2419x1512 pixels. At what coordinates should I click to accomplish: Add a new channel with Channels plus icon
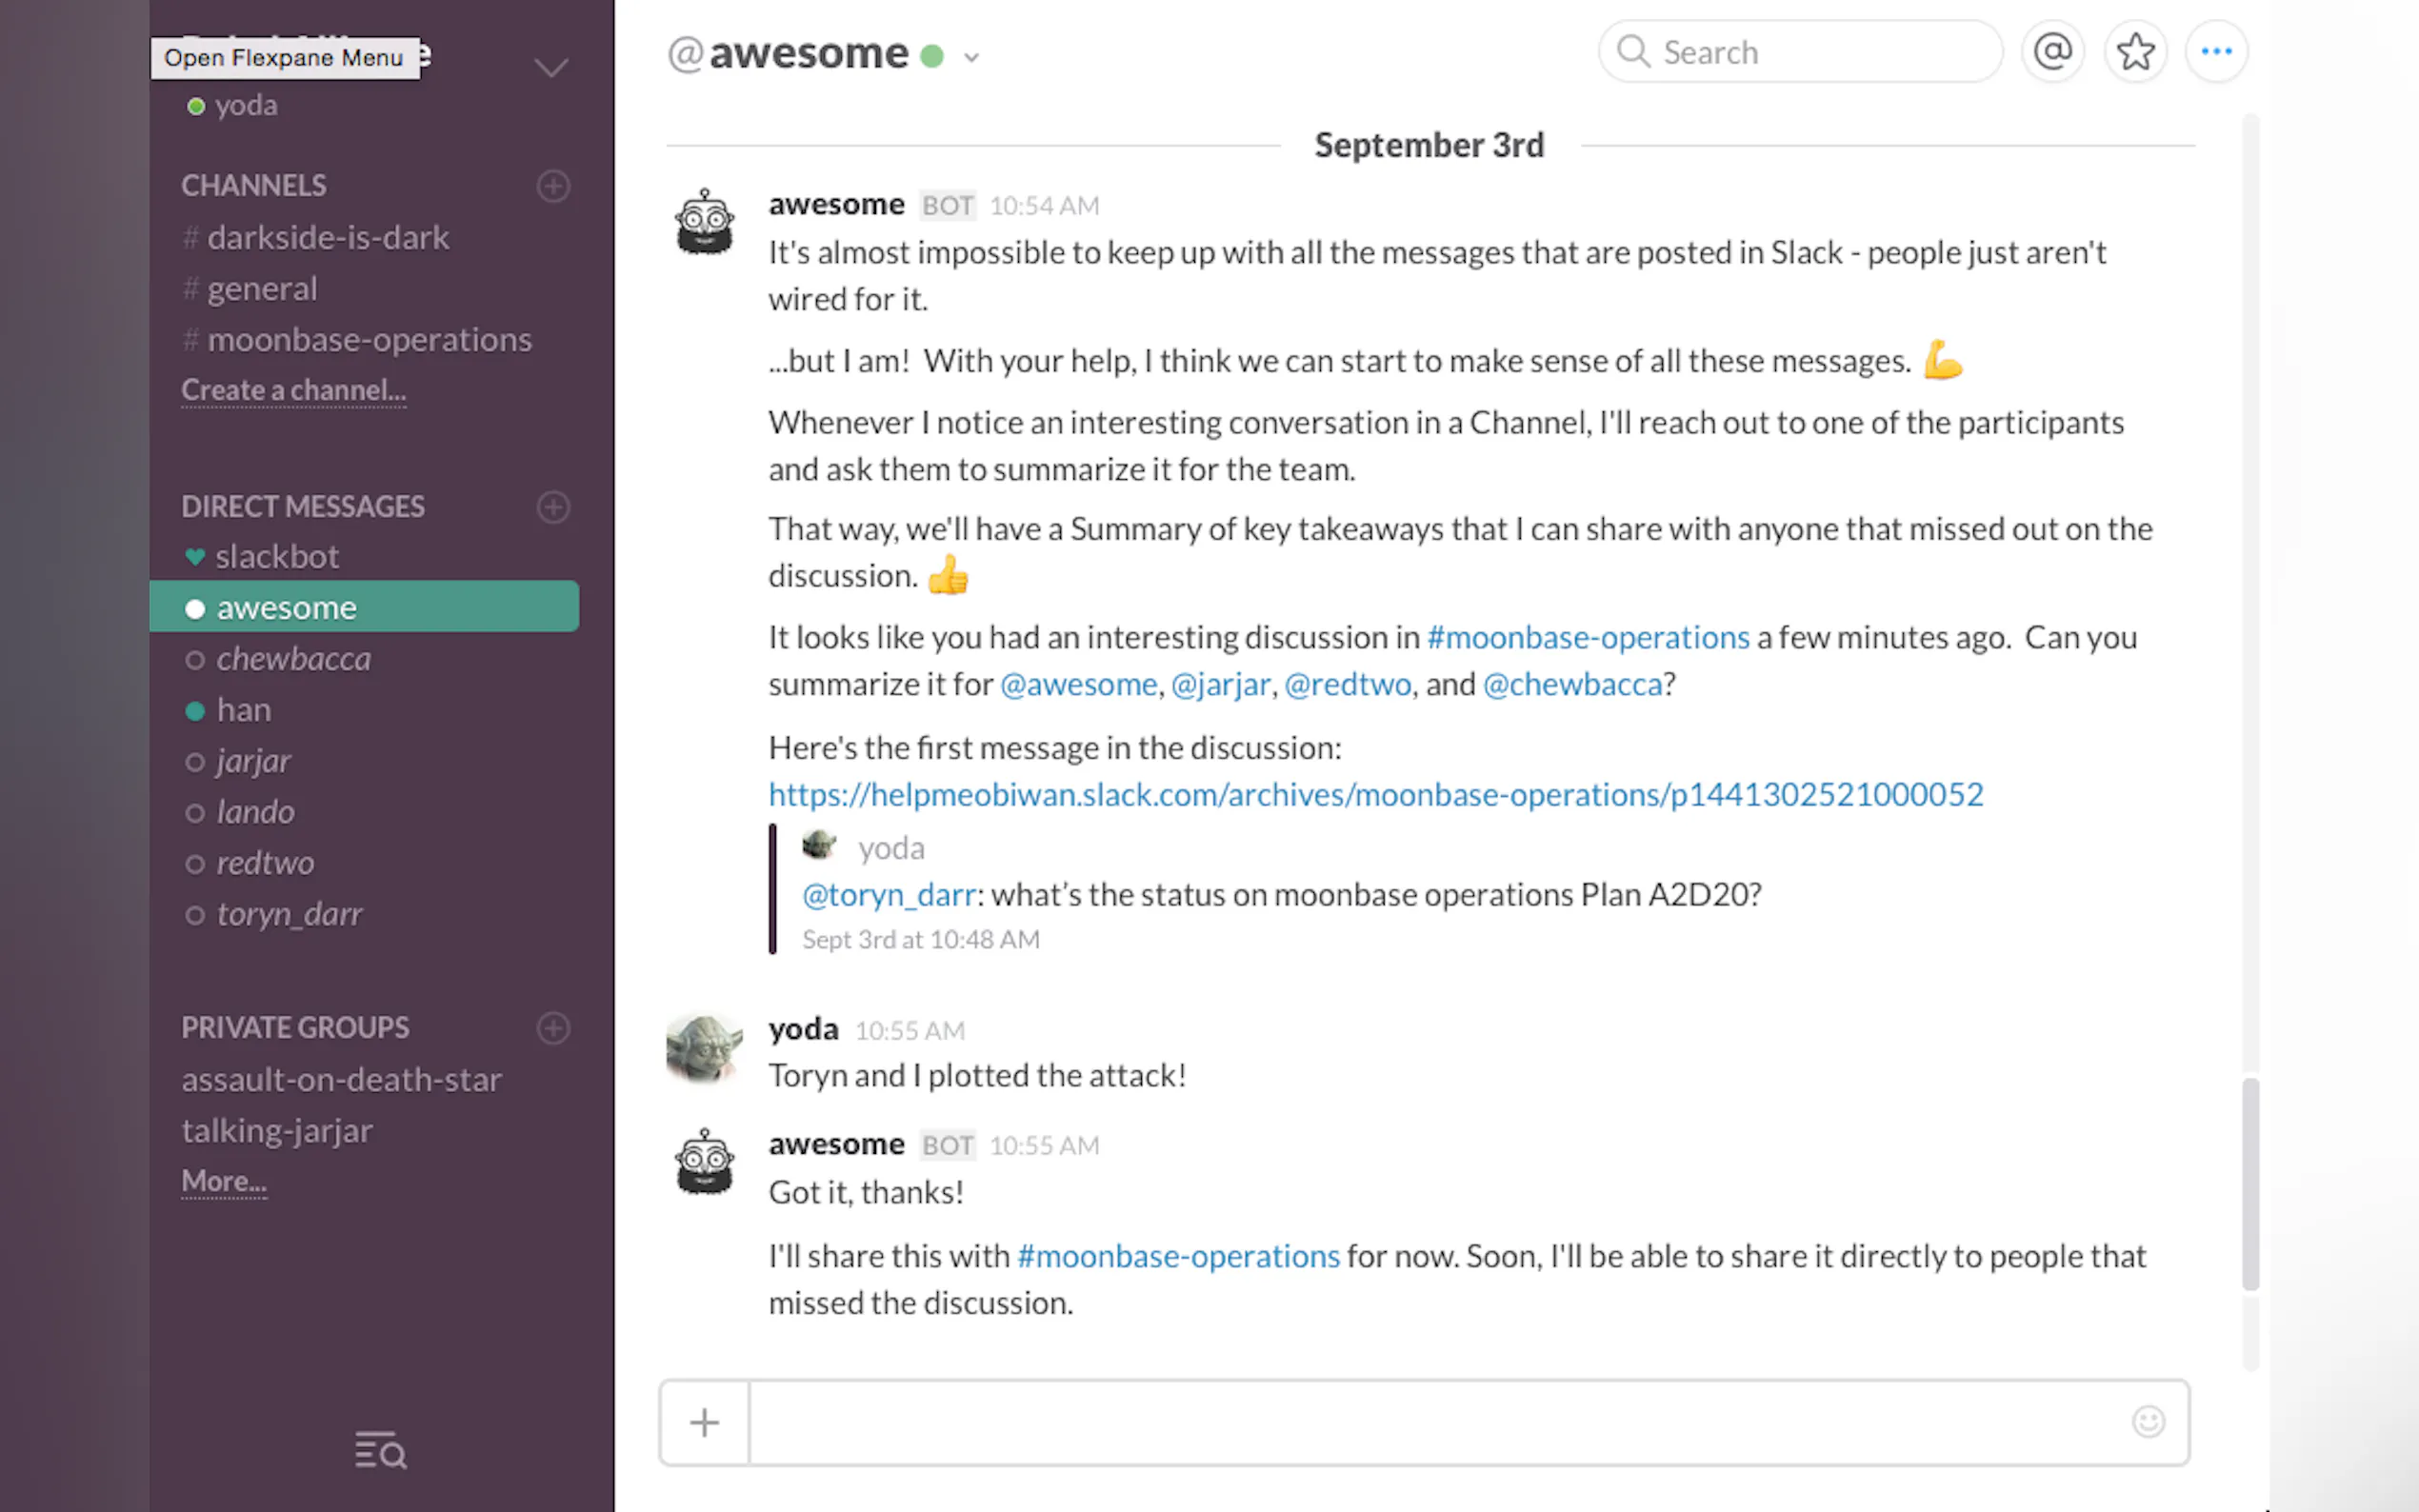click(553, 186)
